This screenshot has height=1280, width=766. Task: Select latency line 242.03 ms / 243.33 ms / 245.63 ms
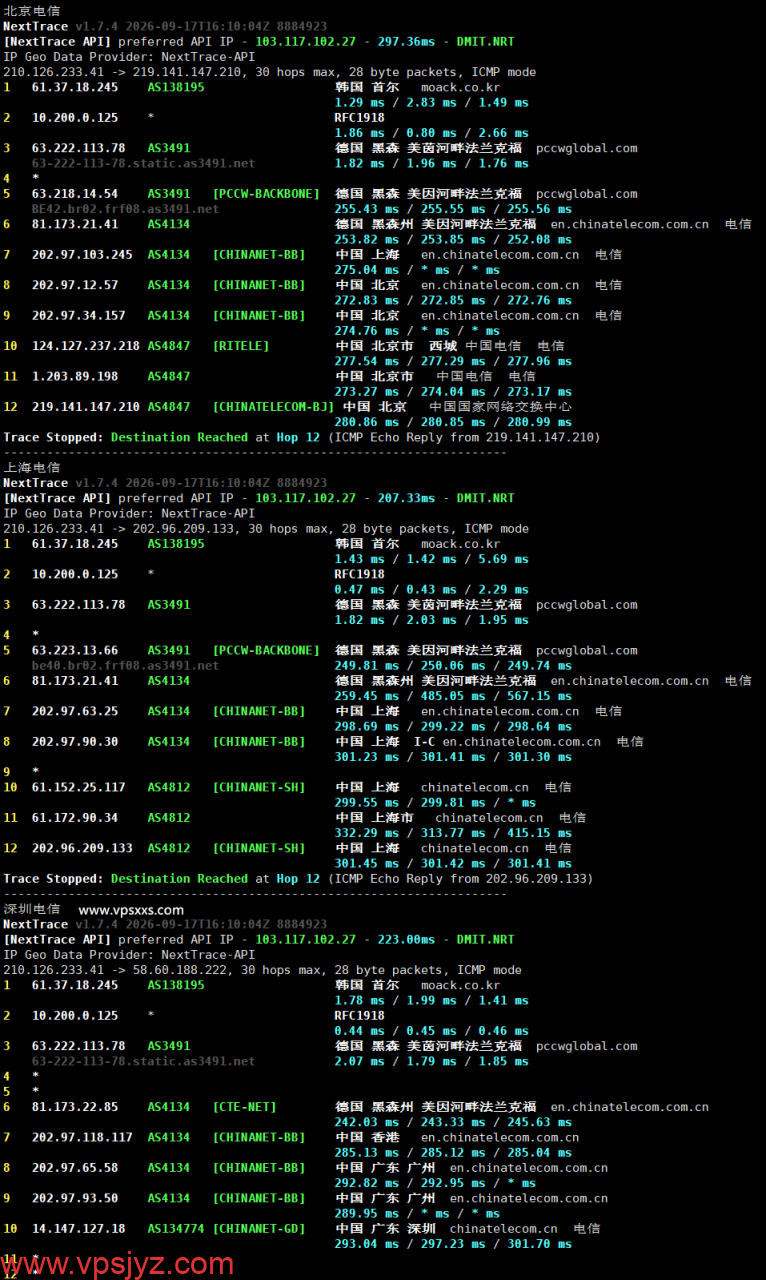tap(453, 1122)
